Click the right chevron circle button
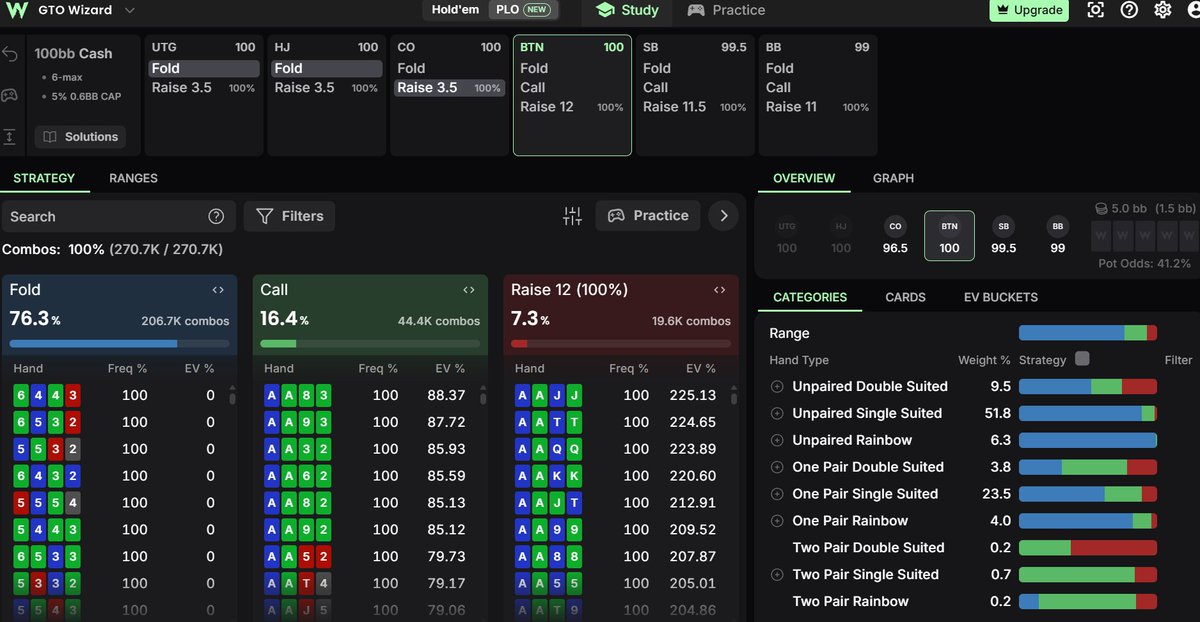 (724, 215)
